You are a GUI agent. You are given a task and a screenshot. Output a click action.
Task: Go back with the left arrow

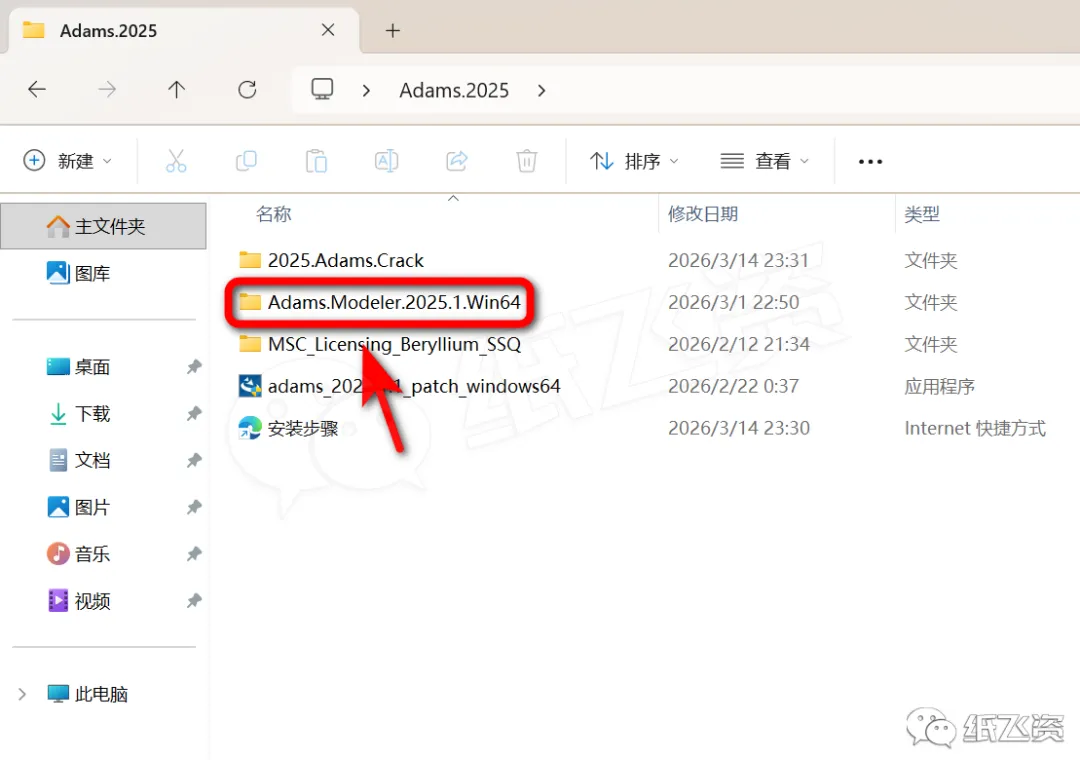tap(37, 90)
